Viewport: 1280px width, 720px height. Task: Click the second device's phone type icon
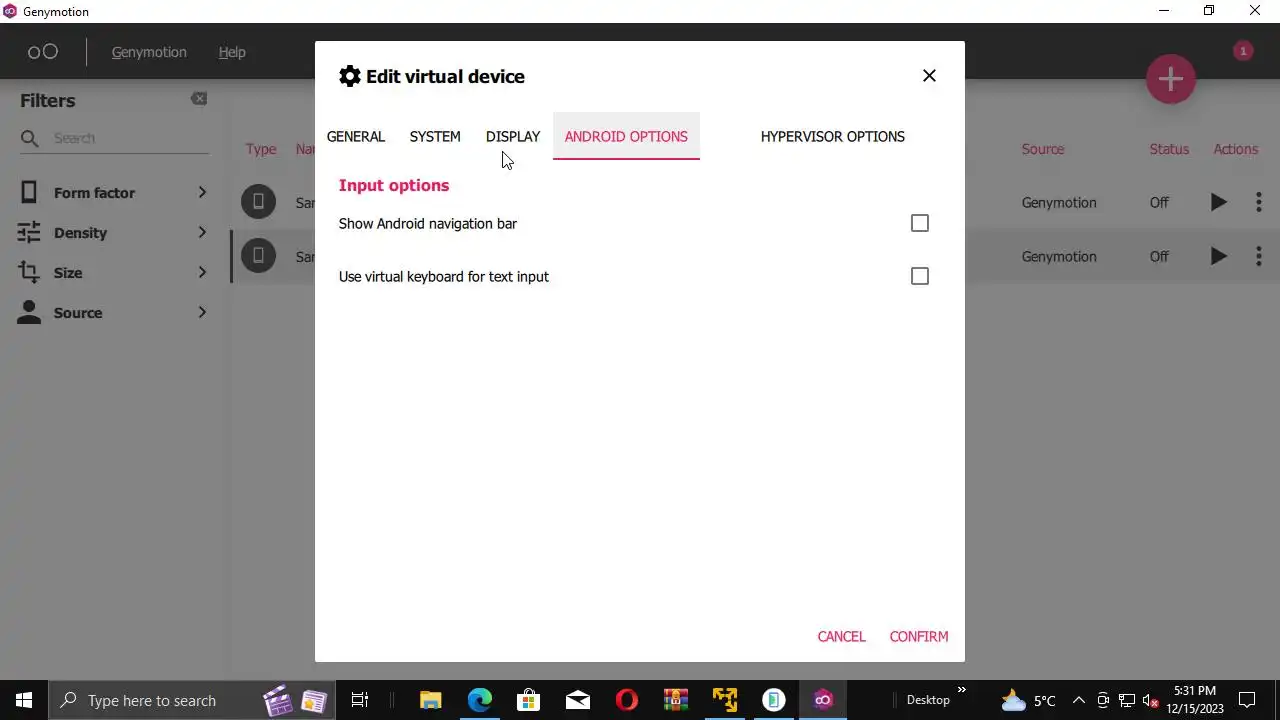coord(258,256)
